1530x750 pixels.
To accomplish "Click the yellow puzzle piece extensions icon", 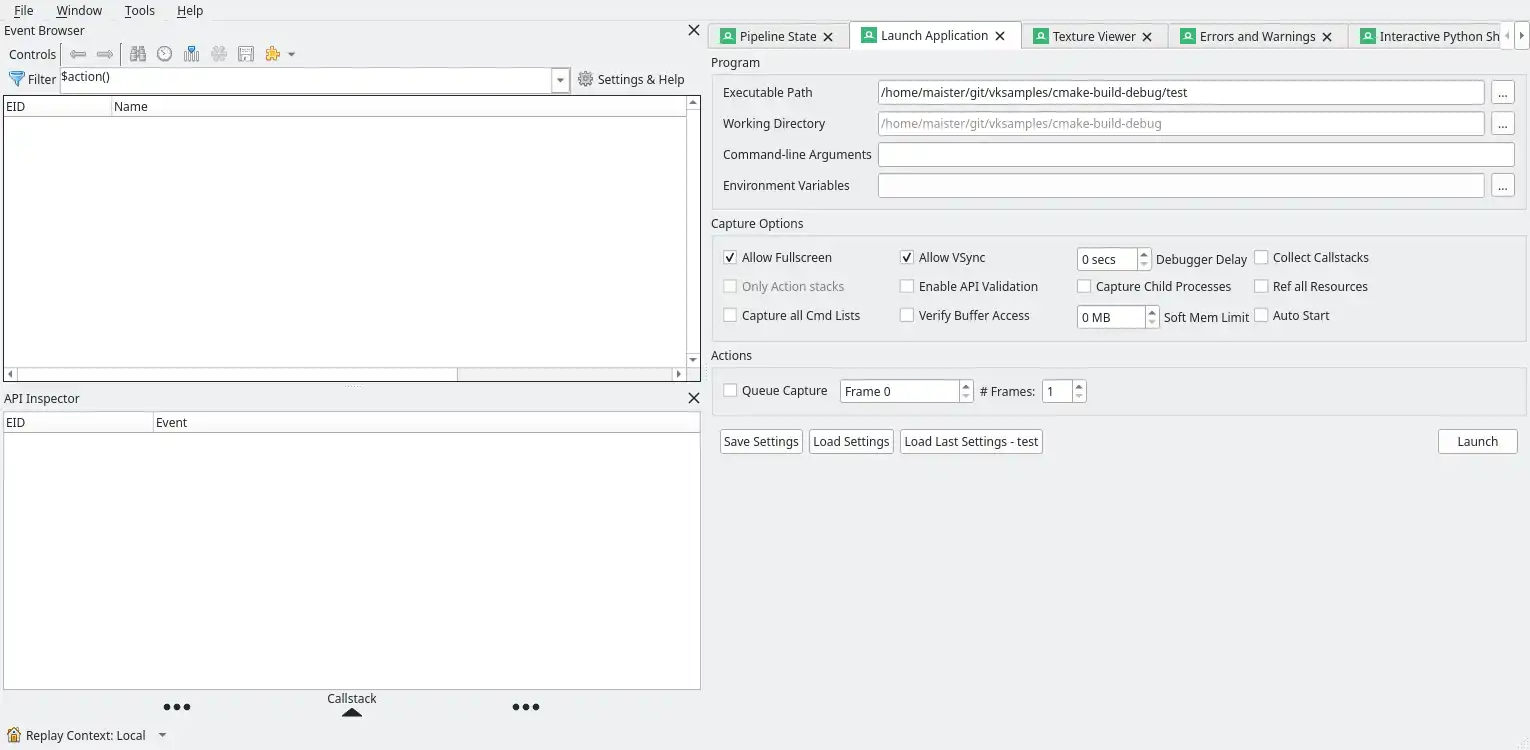I will pos(273,54).
